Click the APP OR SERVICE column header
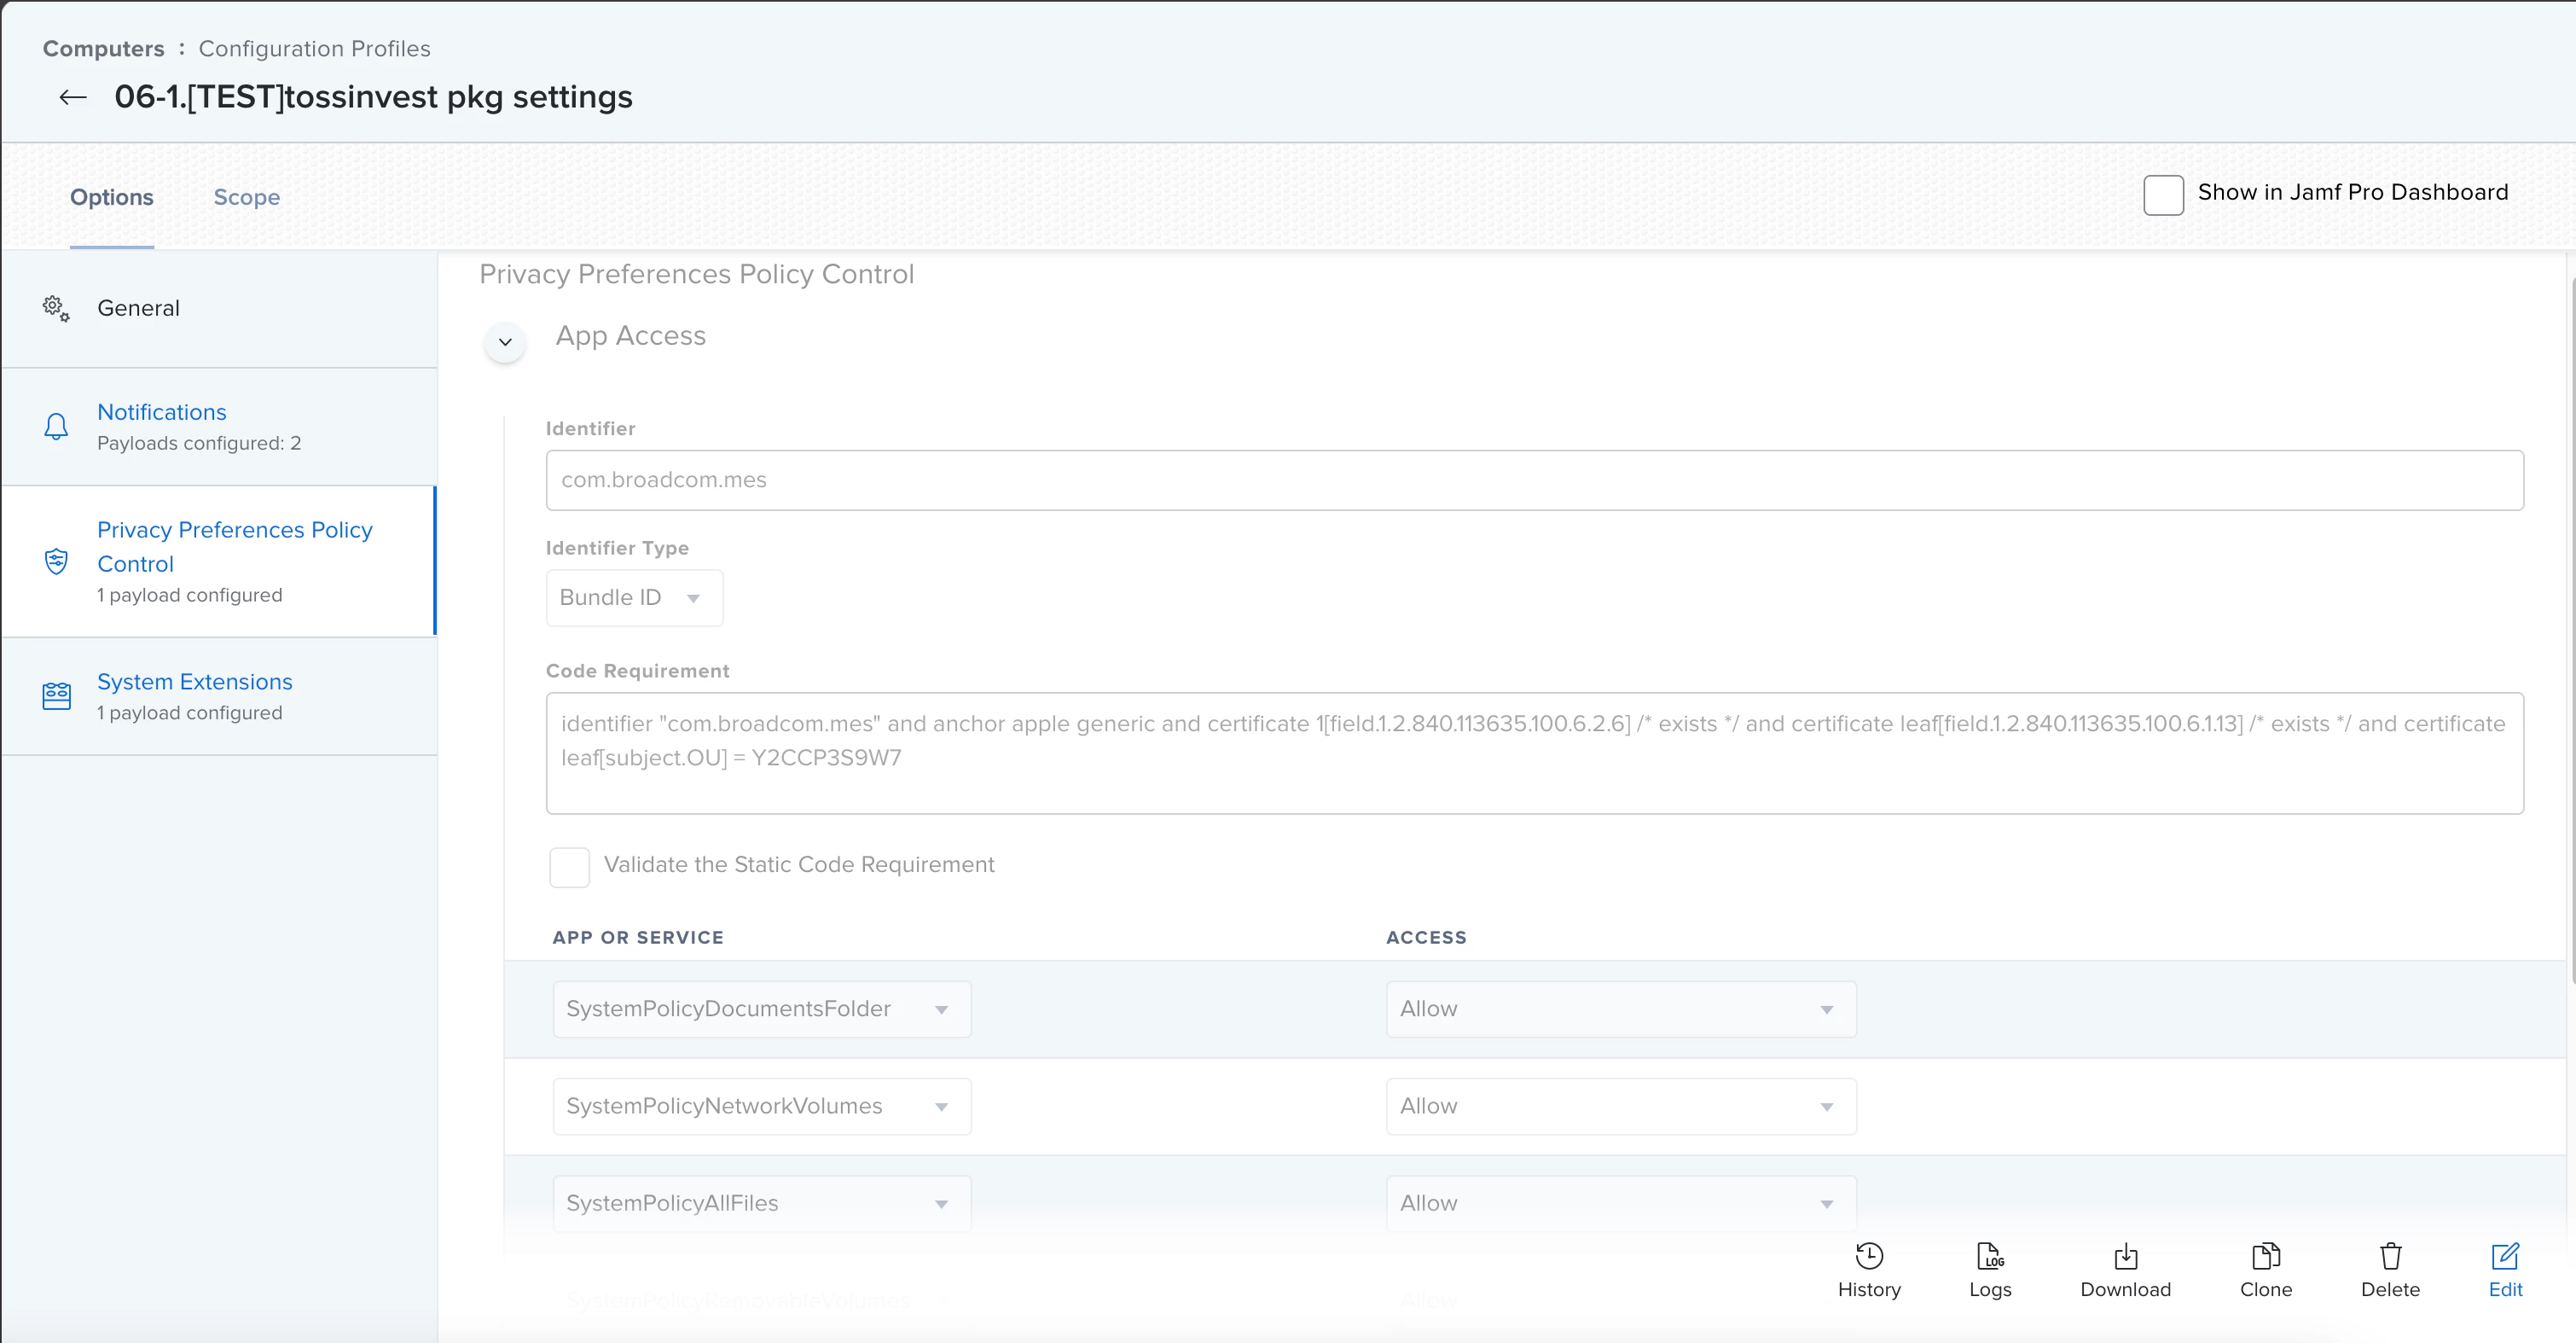This screenshot has width=2576, height=1343. click(x=638, y=937)
